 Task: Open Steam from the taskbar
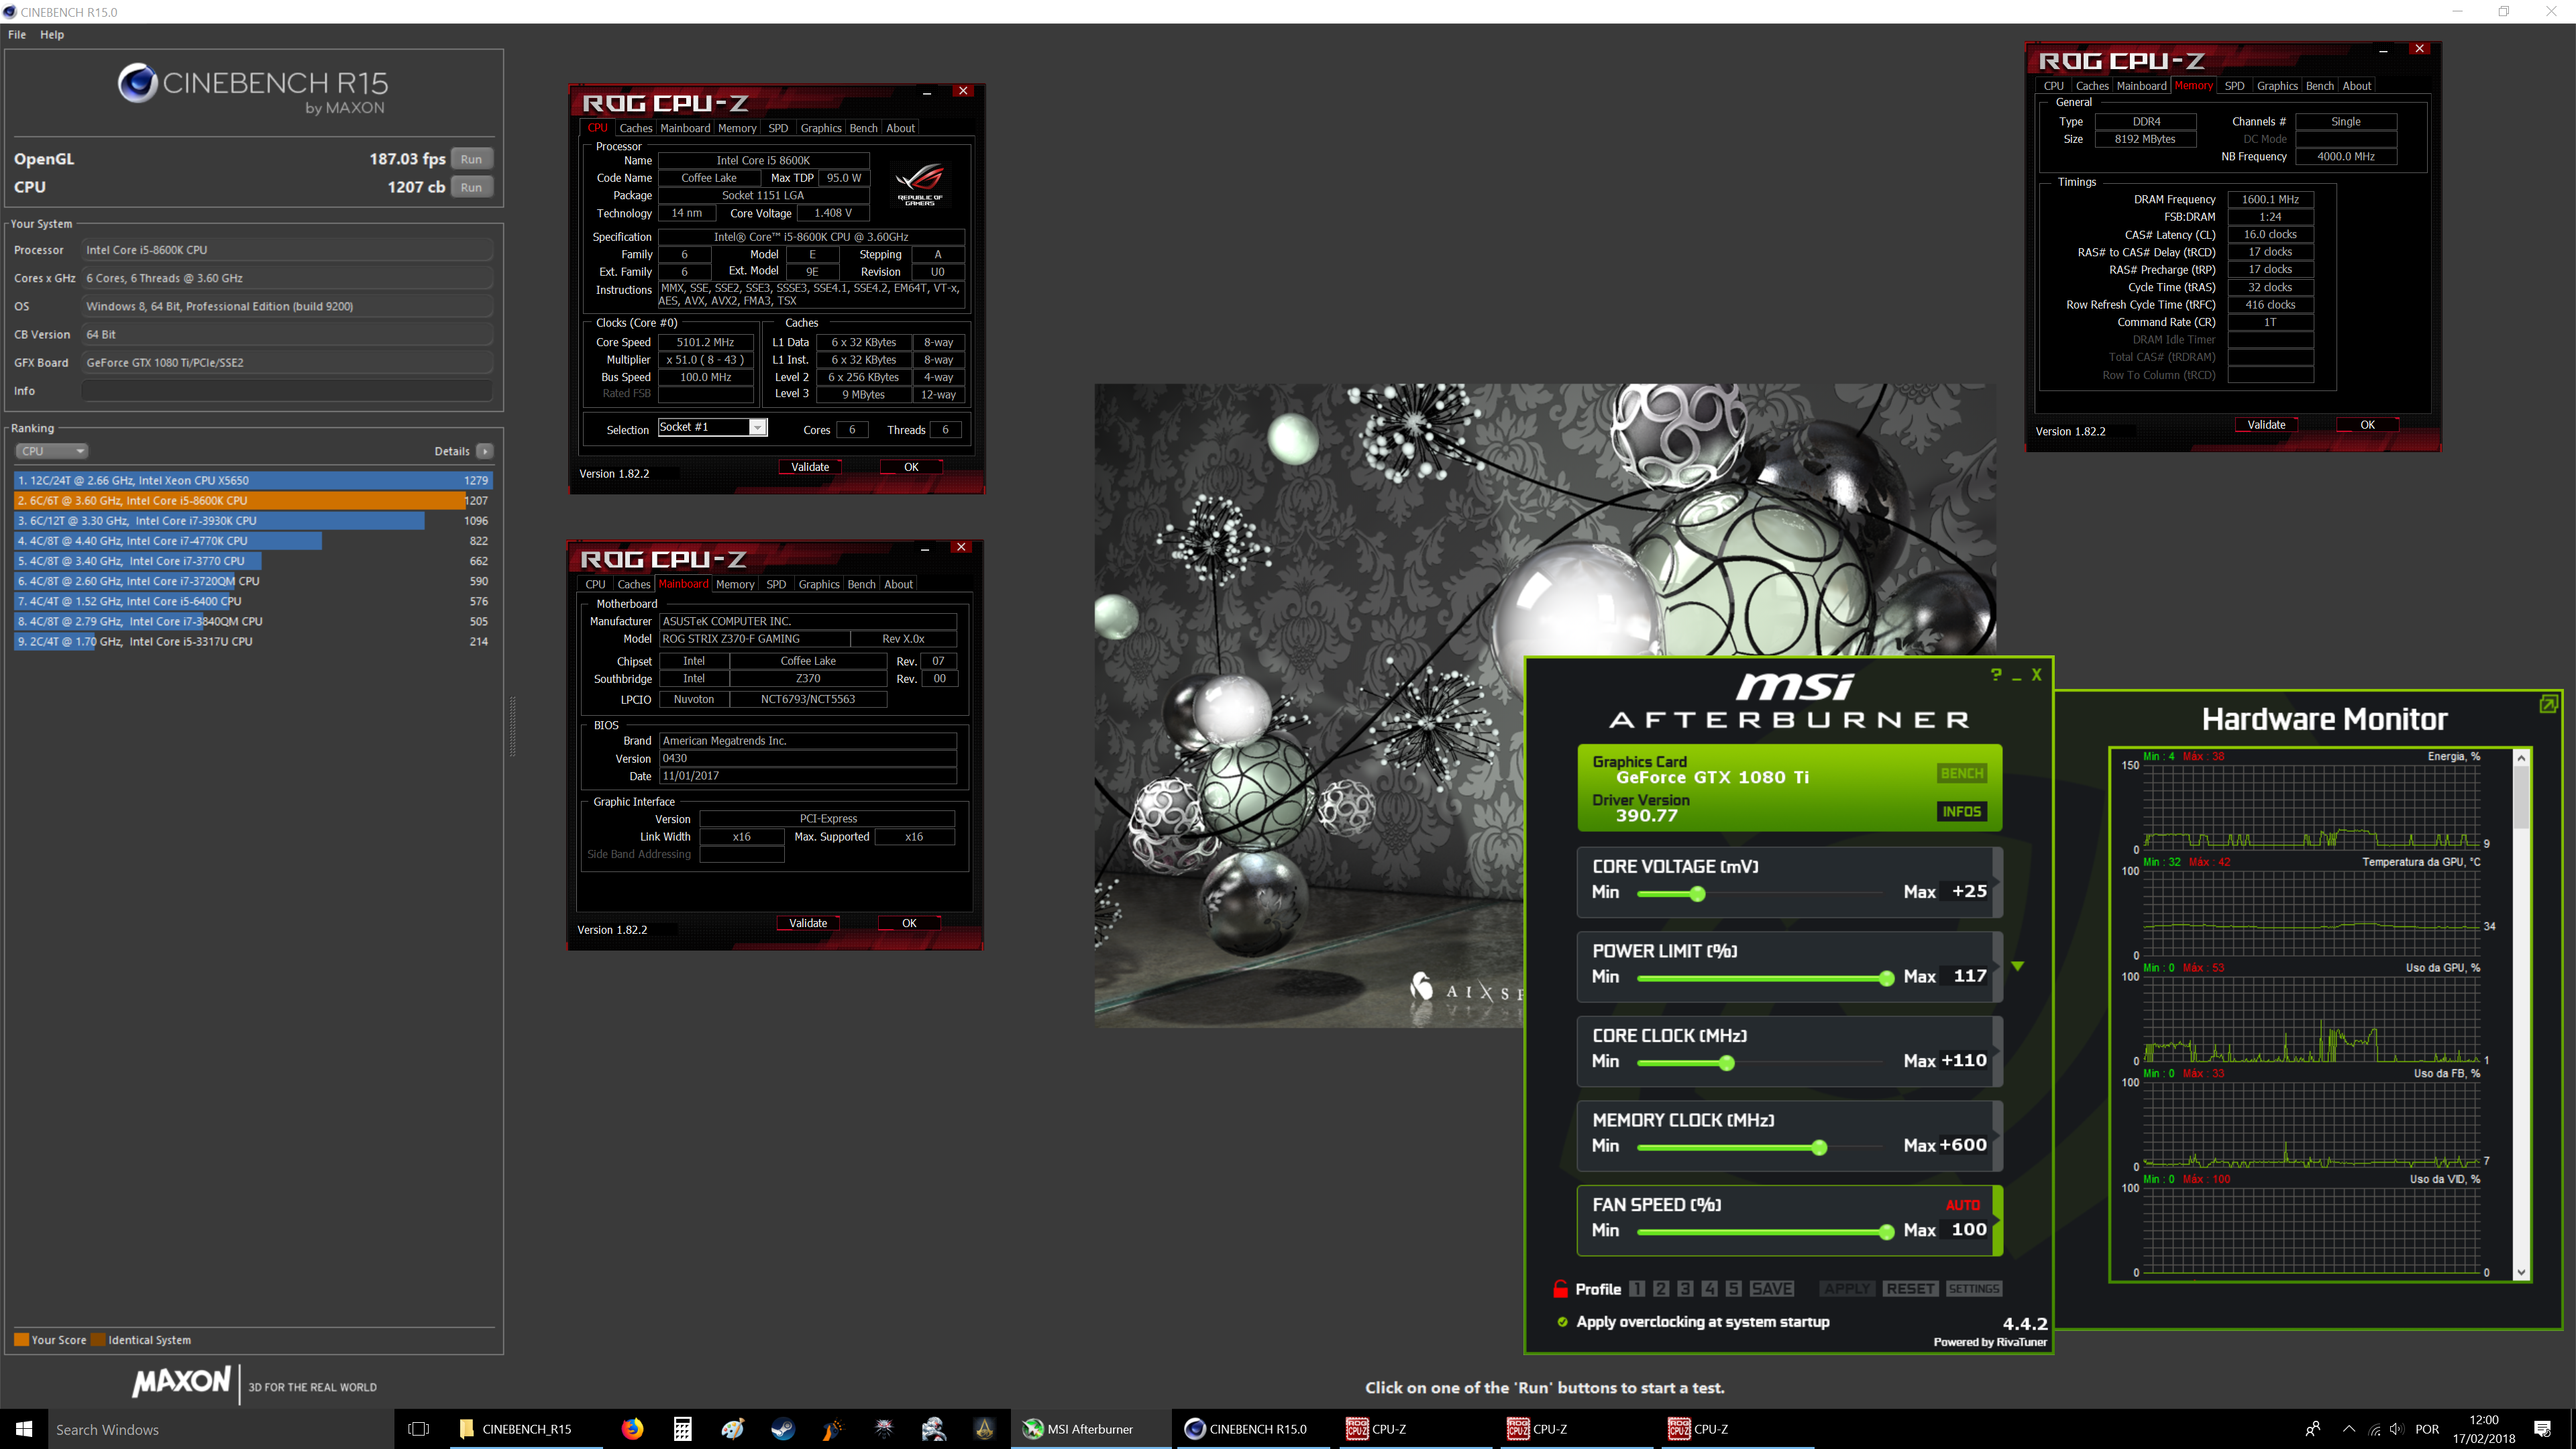tap(783, 1429)
